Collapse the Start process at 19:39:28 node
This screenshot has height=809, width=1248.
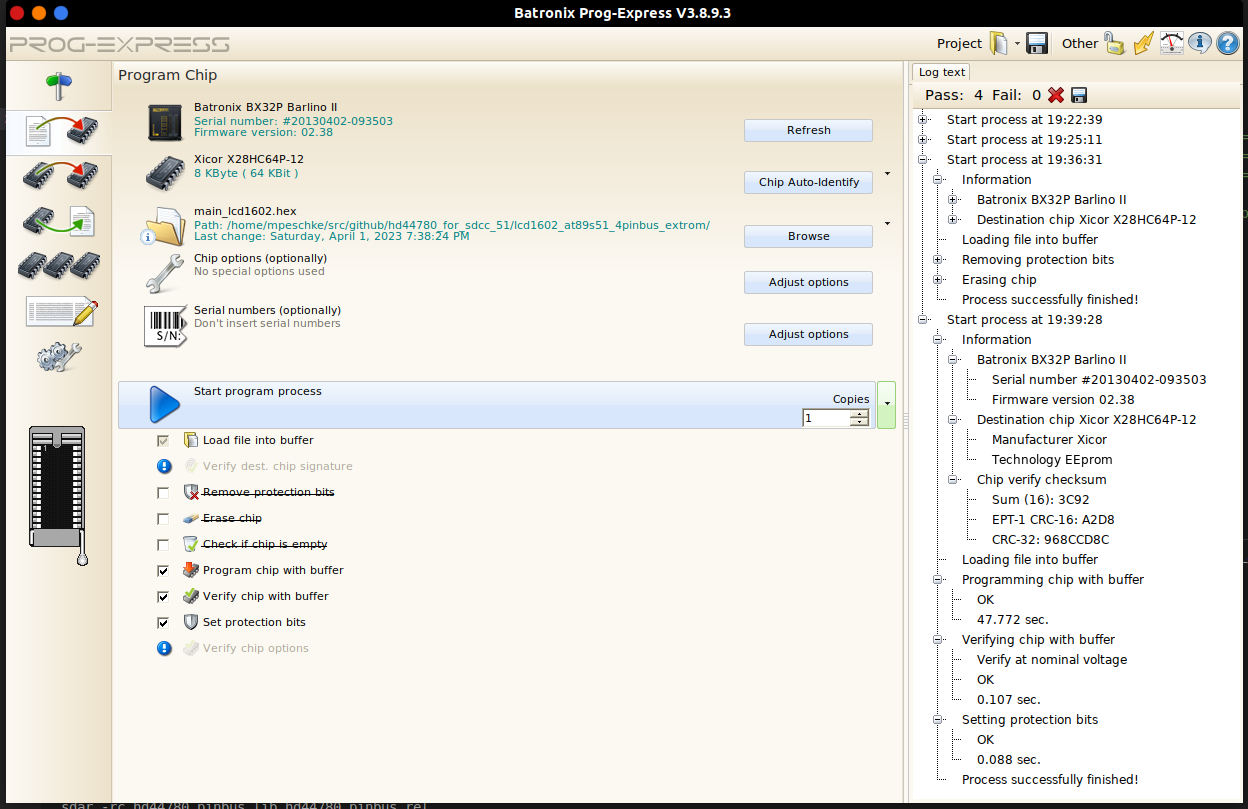(x=923, y=320)
